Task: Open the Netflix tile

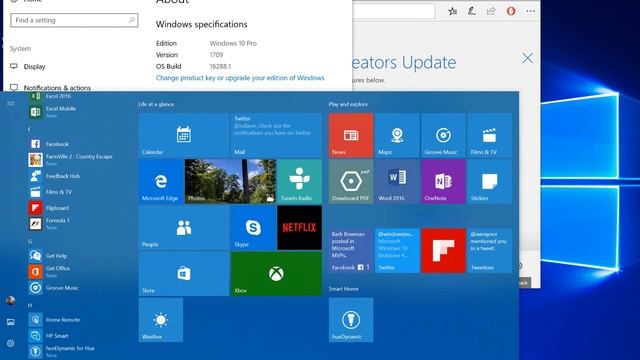Action: tap(299, 227)
